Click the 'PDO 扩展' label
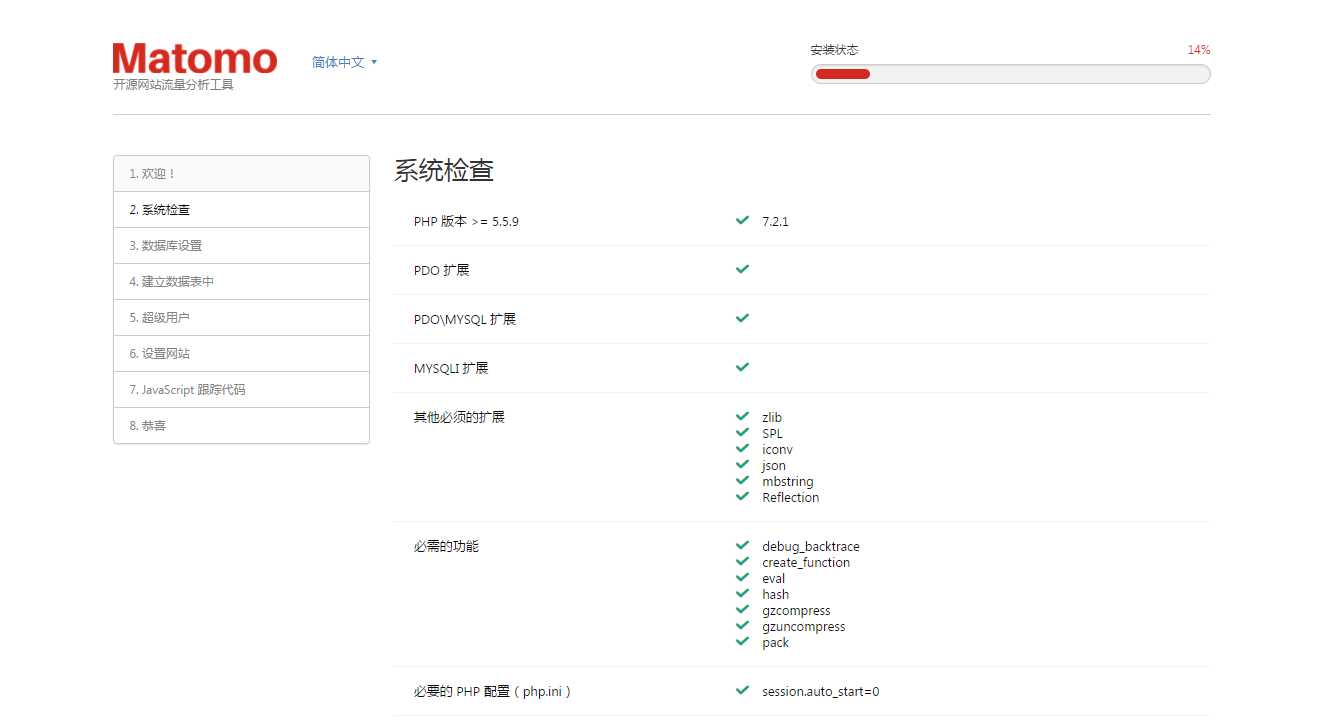The width and height of the screenshot is (1325, 727). (x=441, y=271)
